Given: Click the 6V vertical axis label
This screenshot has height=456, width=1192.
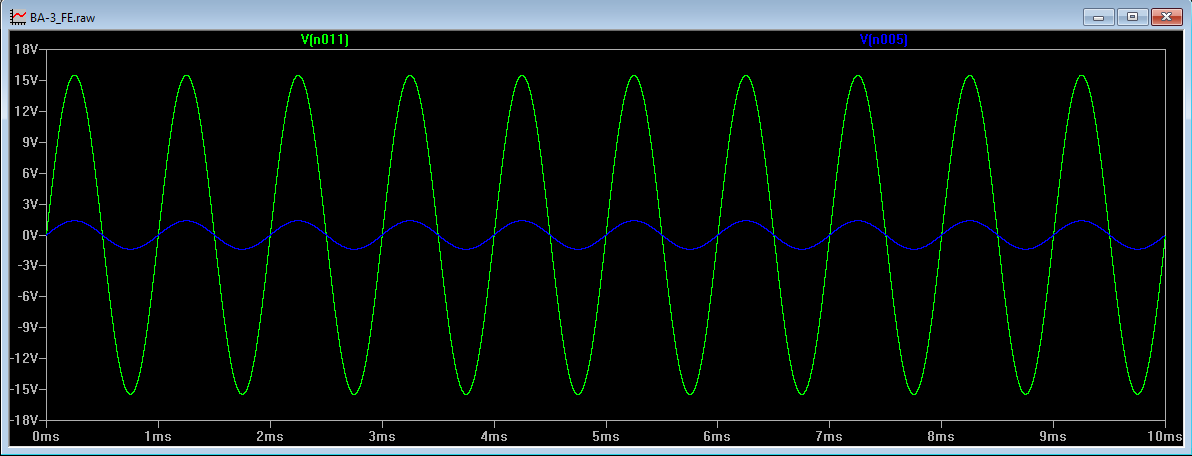Looking at the screenshot, I should (x=28, y=173).
